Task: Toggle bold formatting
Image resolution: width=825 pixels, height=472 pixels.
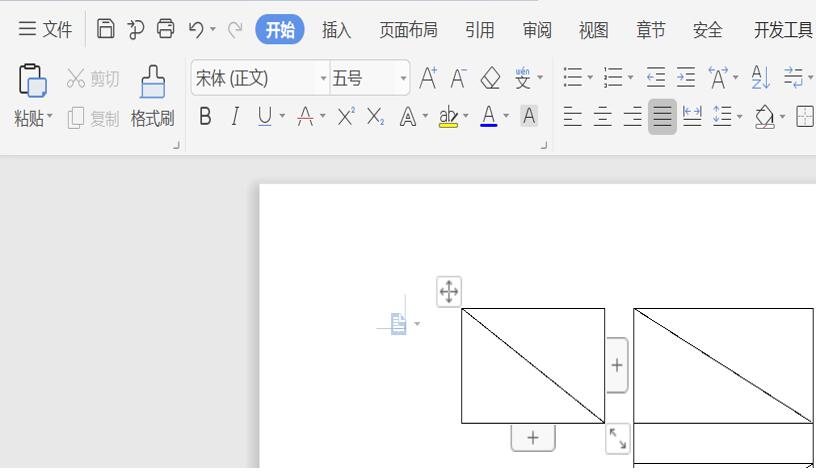Action: coord(205,116)
